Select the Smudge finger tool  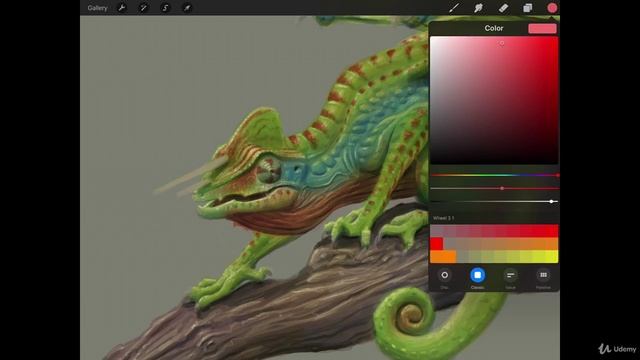click(478, 8)
